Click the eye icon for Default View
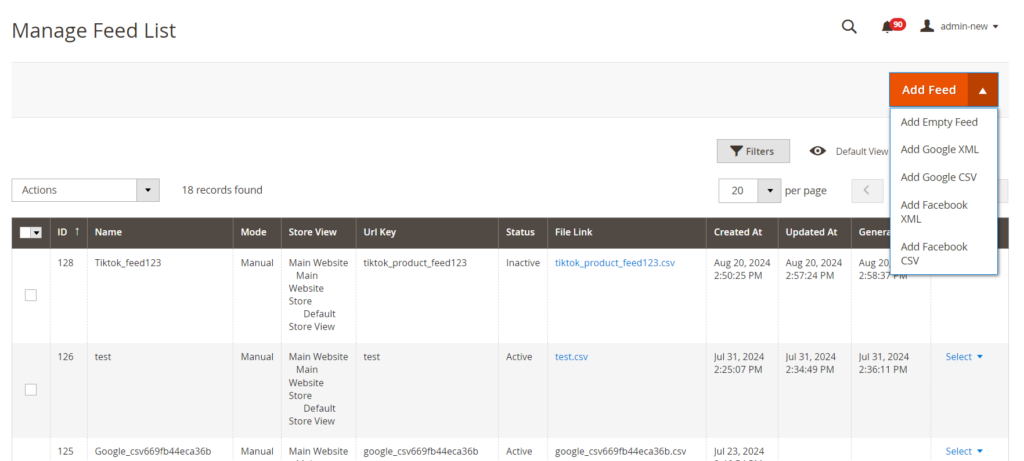This screenshot has width=1024, height=461. point(817,151)
